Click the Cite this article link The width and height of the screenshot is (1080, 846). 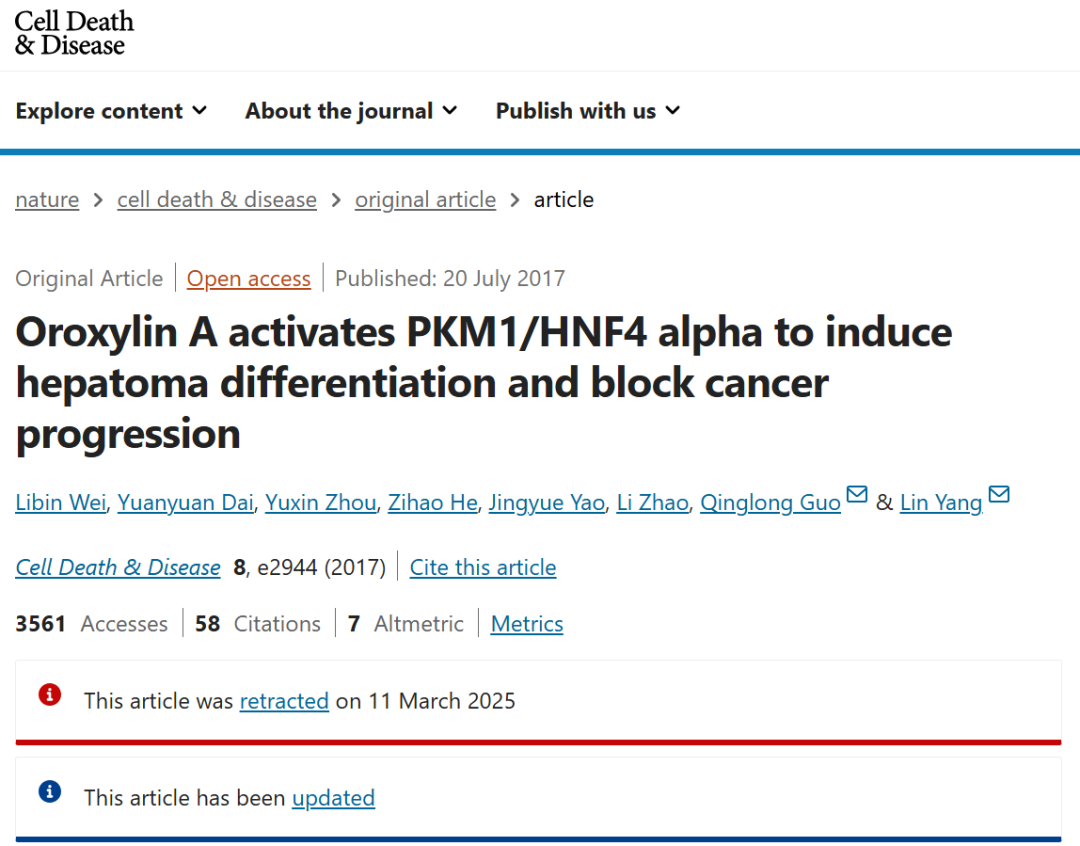(483, 567)
